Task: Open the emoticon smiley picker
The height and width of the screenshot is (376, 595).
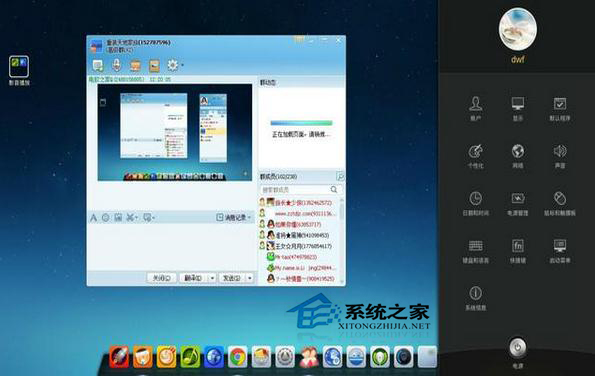Action: [x=105, y=217]
